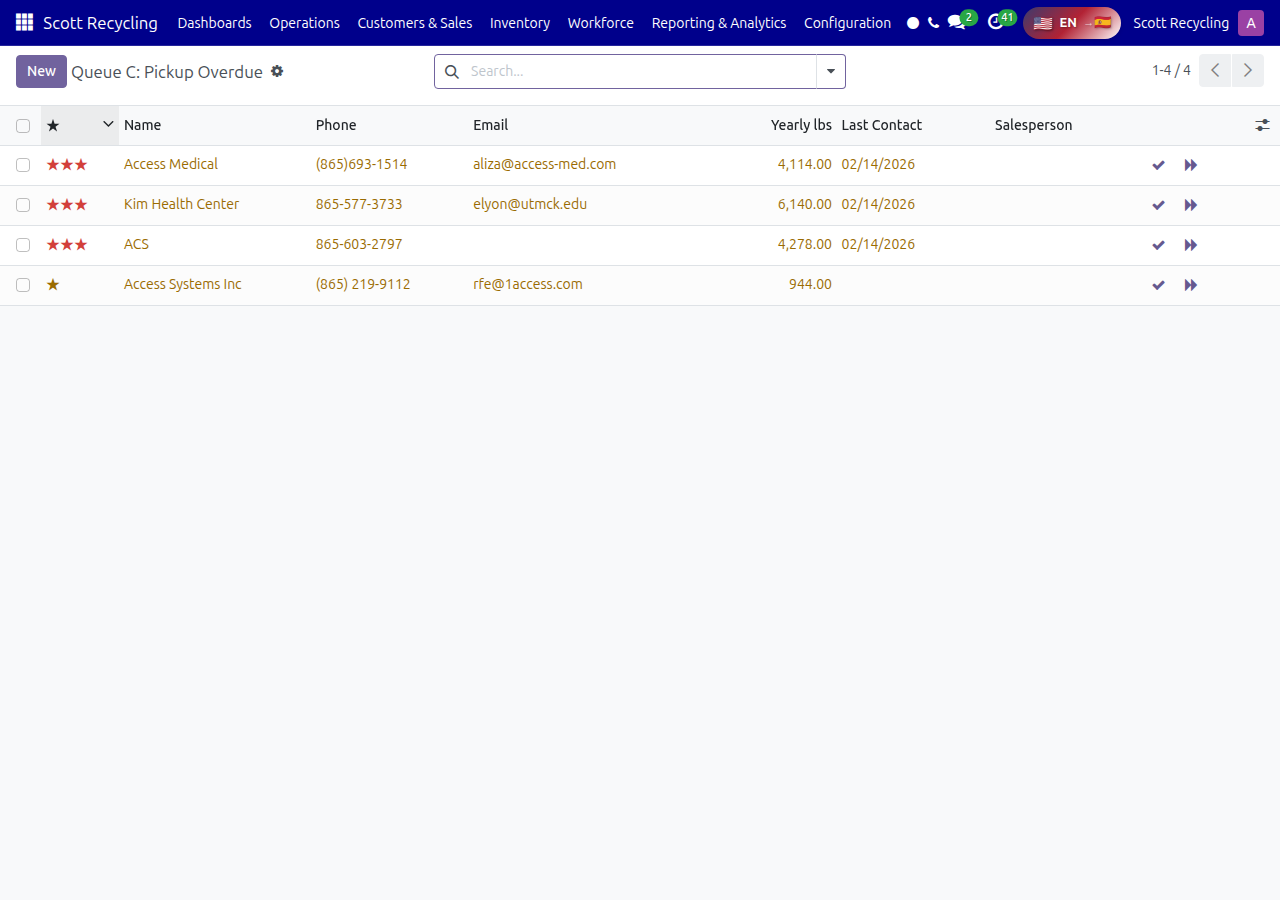This screenshot has height=900, width=1280.
Task: Click phone number (865)693-1514
Action: [361, 164]
